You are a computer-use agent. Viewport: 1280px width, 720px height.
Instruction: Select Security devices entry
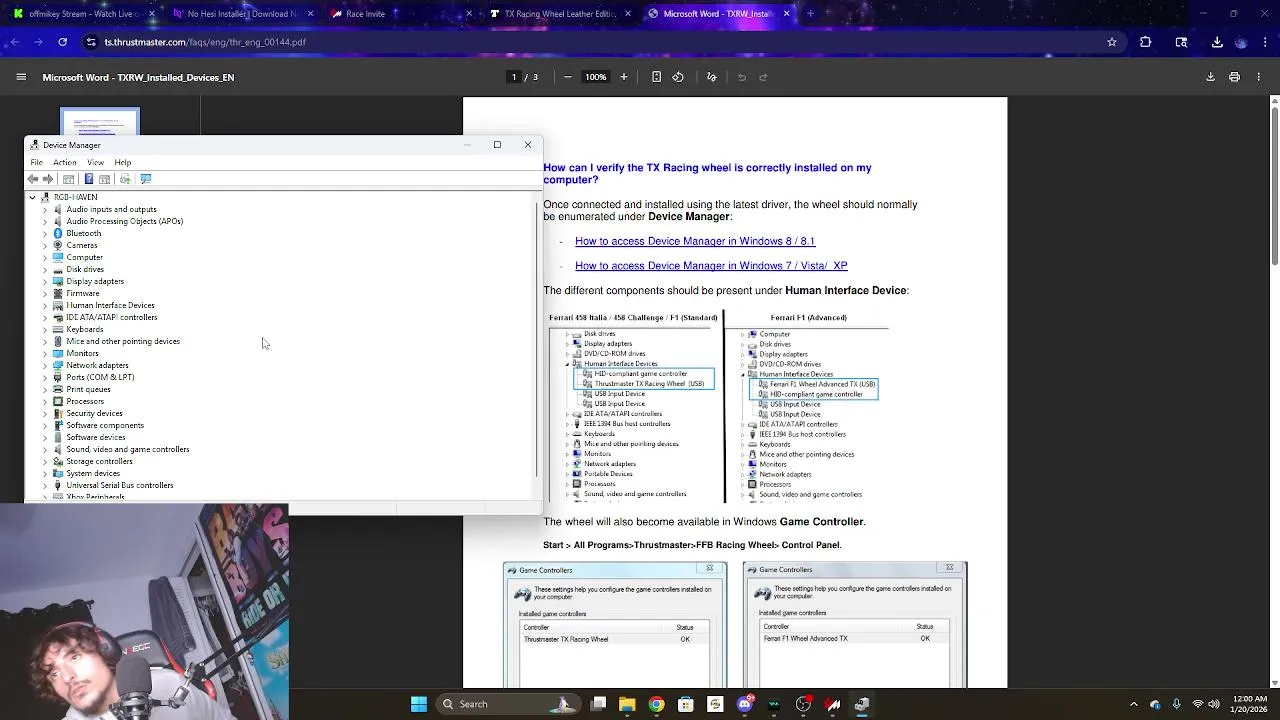point(94,413)
